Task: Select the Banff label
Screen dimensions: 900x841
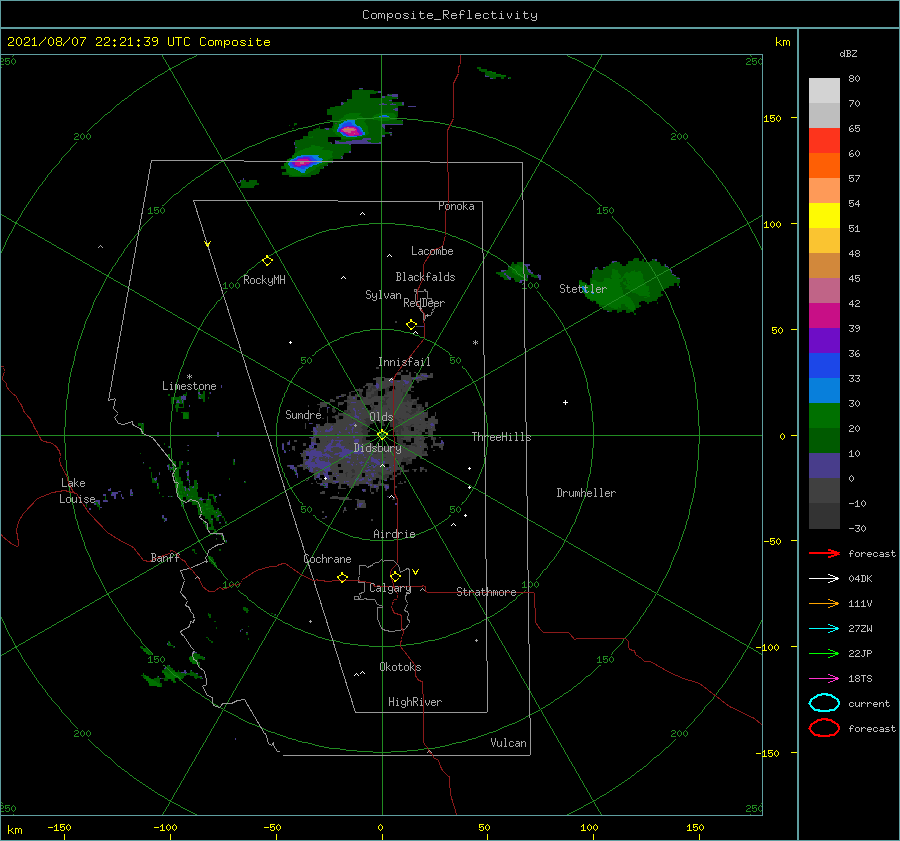Action: pyautogui.click(x=165, y=557)
